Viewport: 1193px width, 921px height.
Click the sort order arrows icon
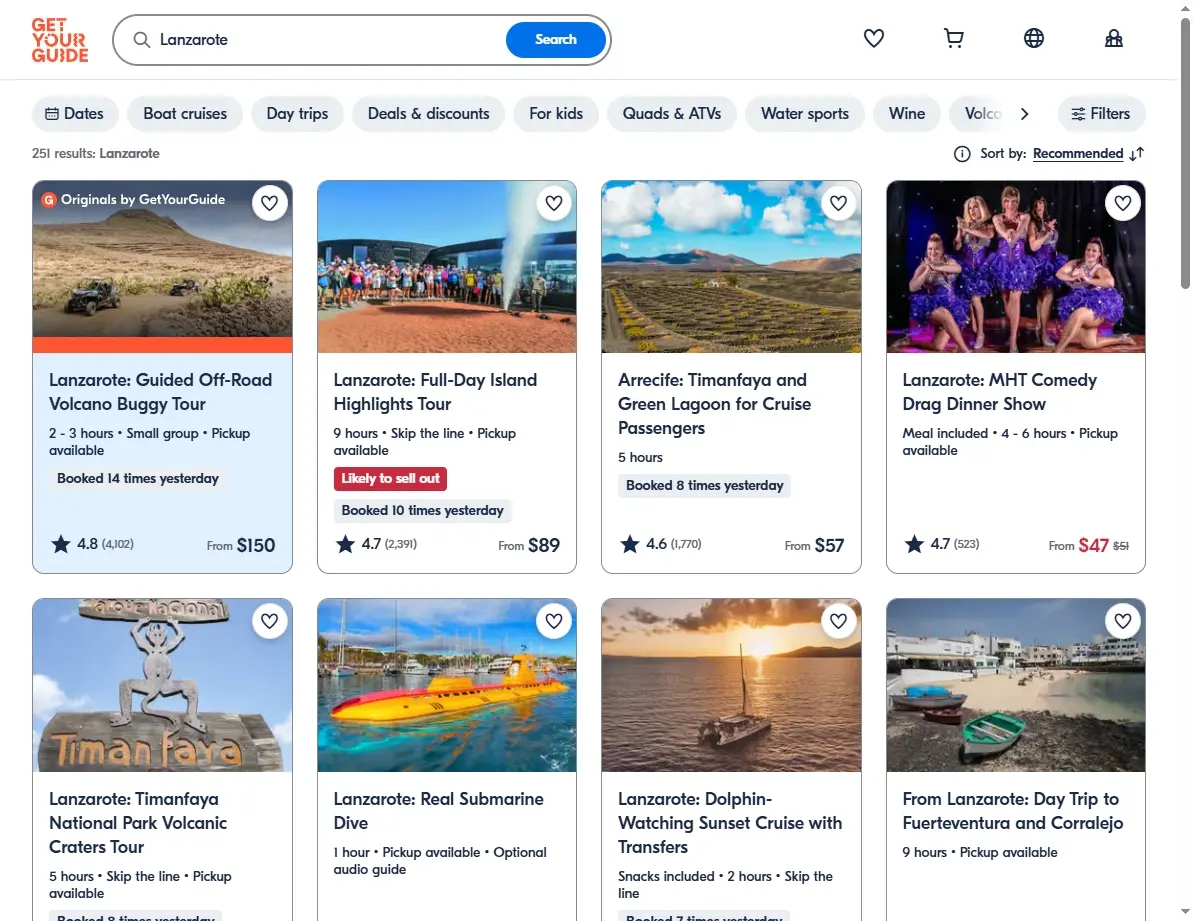[1137, 154]
